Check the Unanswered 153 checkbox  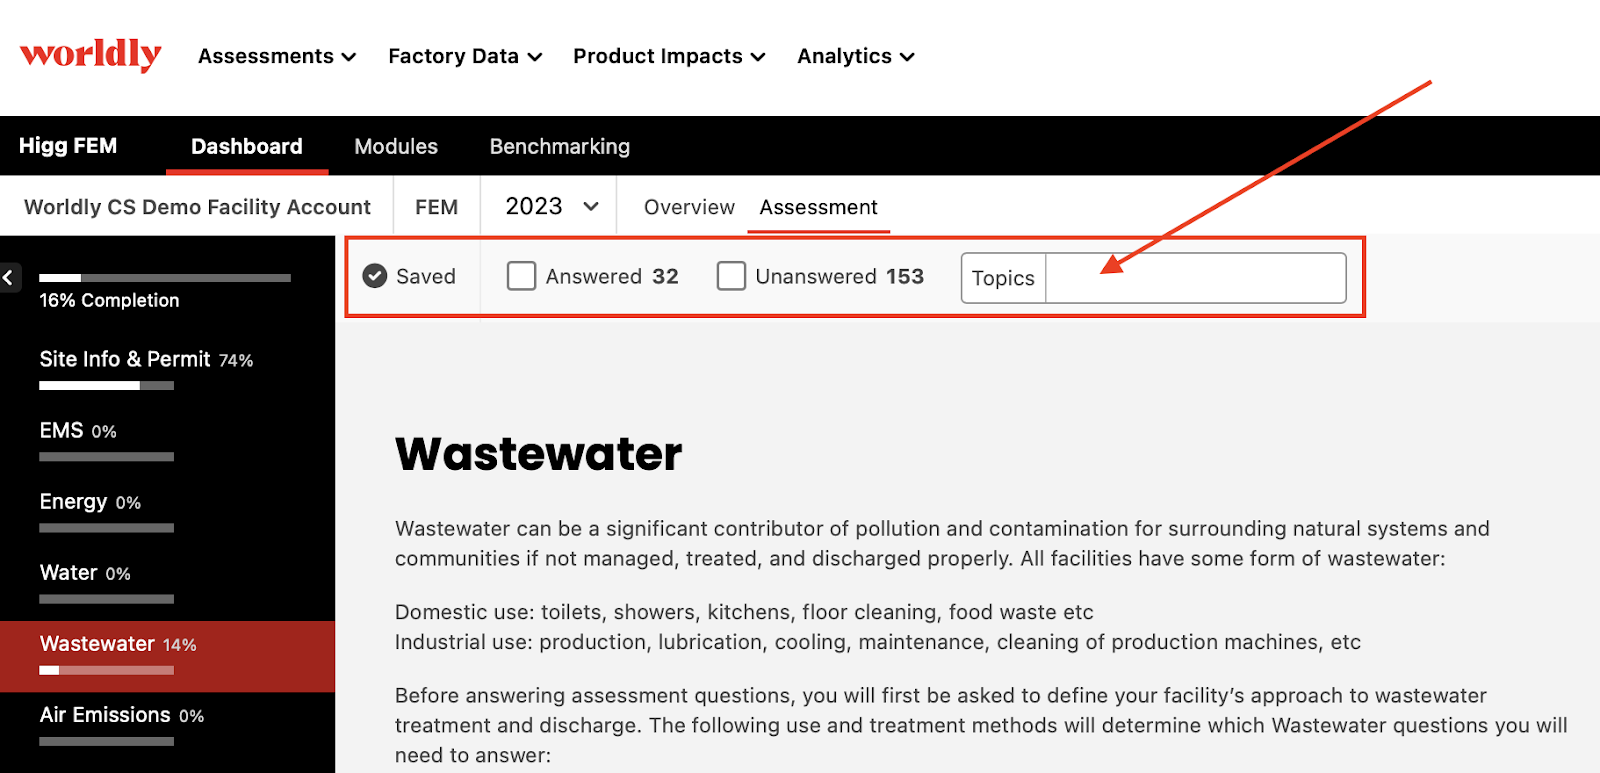[731, 276]
